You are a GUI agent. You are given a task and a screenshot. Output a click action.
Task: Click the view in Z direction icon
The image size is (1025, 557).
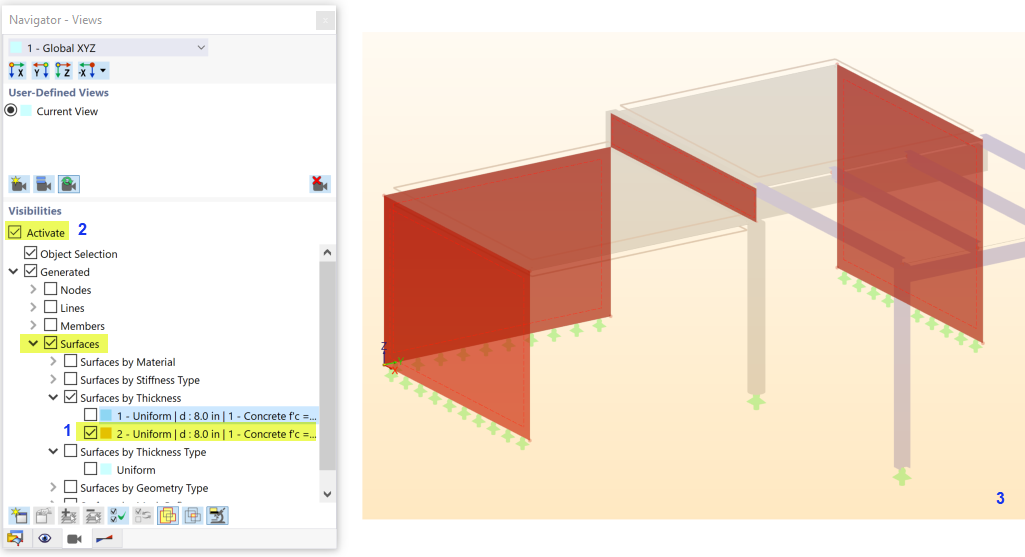click(x=63, y=70)
